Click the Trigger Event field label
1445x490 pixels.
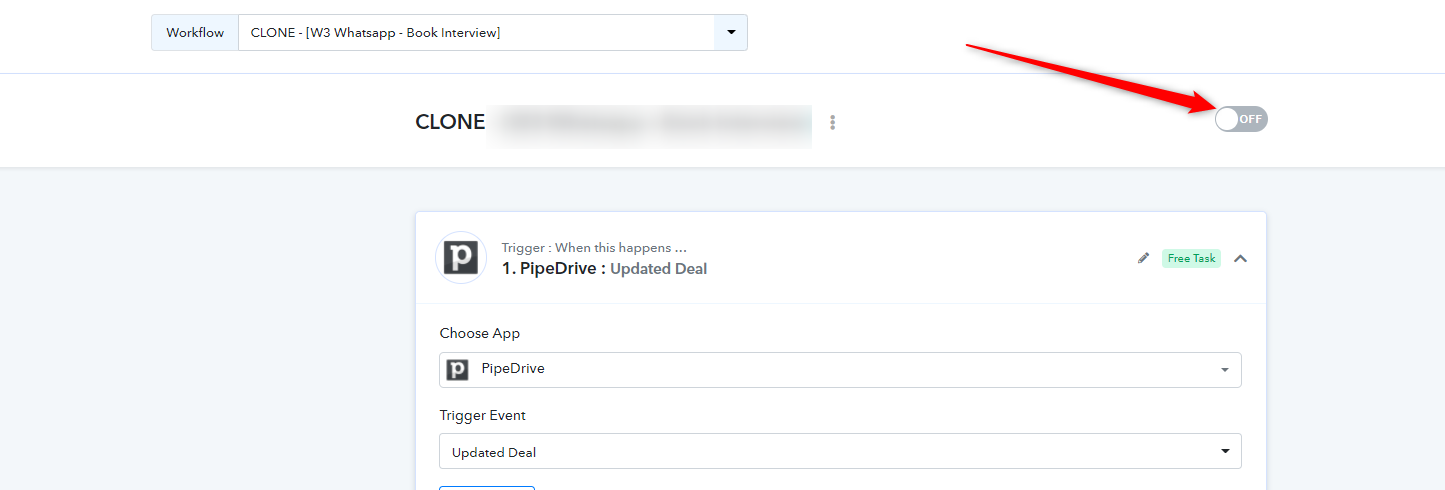coord(482,415)
